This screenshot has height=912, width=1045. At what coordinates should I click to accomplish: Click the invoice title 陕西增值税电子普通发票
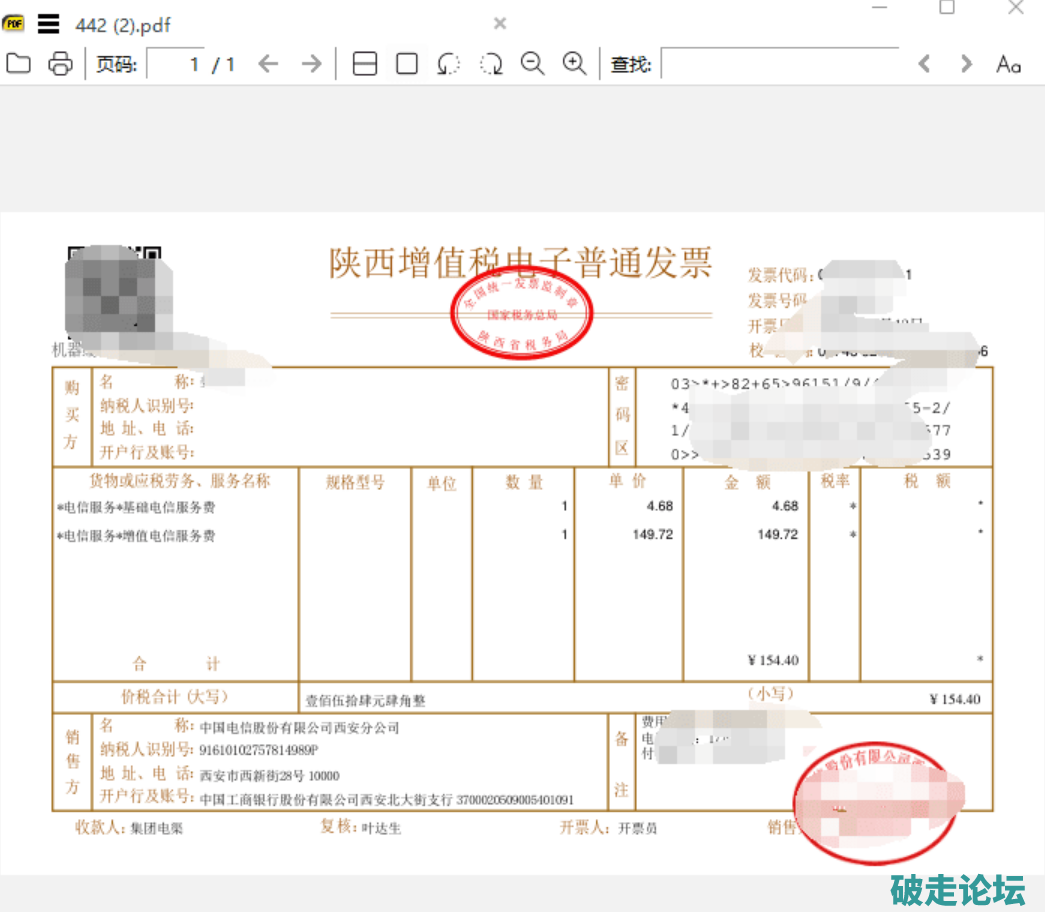coord(520,263)
